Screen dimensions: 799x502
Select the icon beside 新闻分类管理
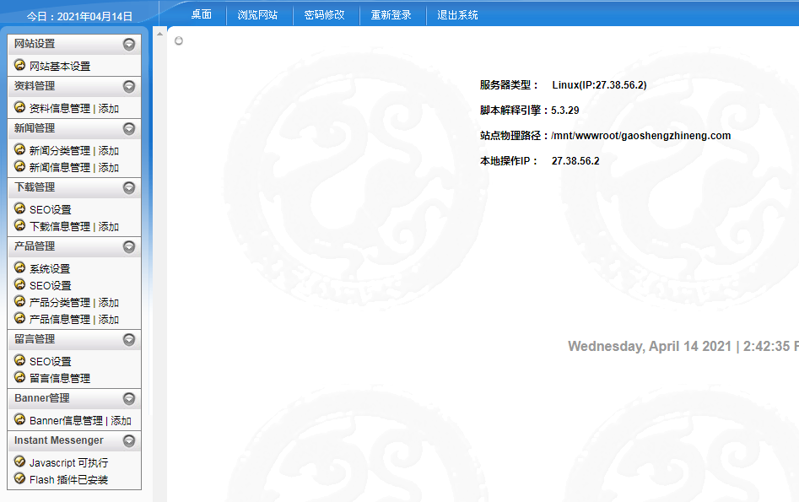(x=20, y=150)
